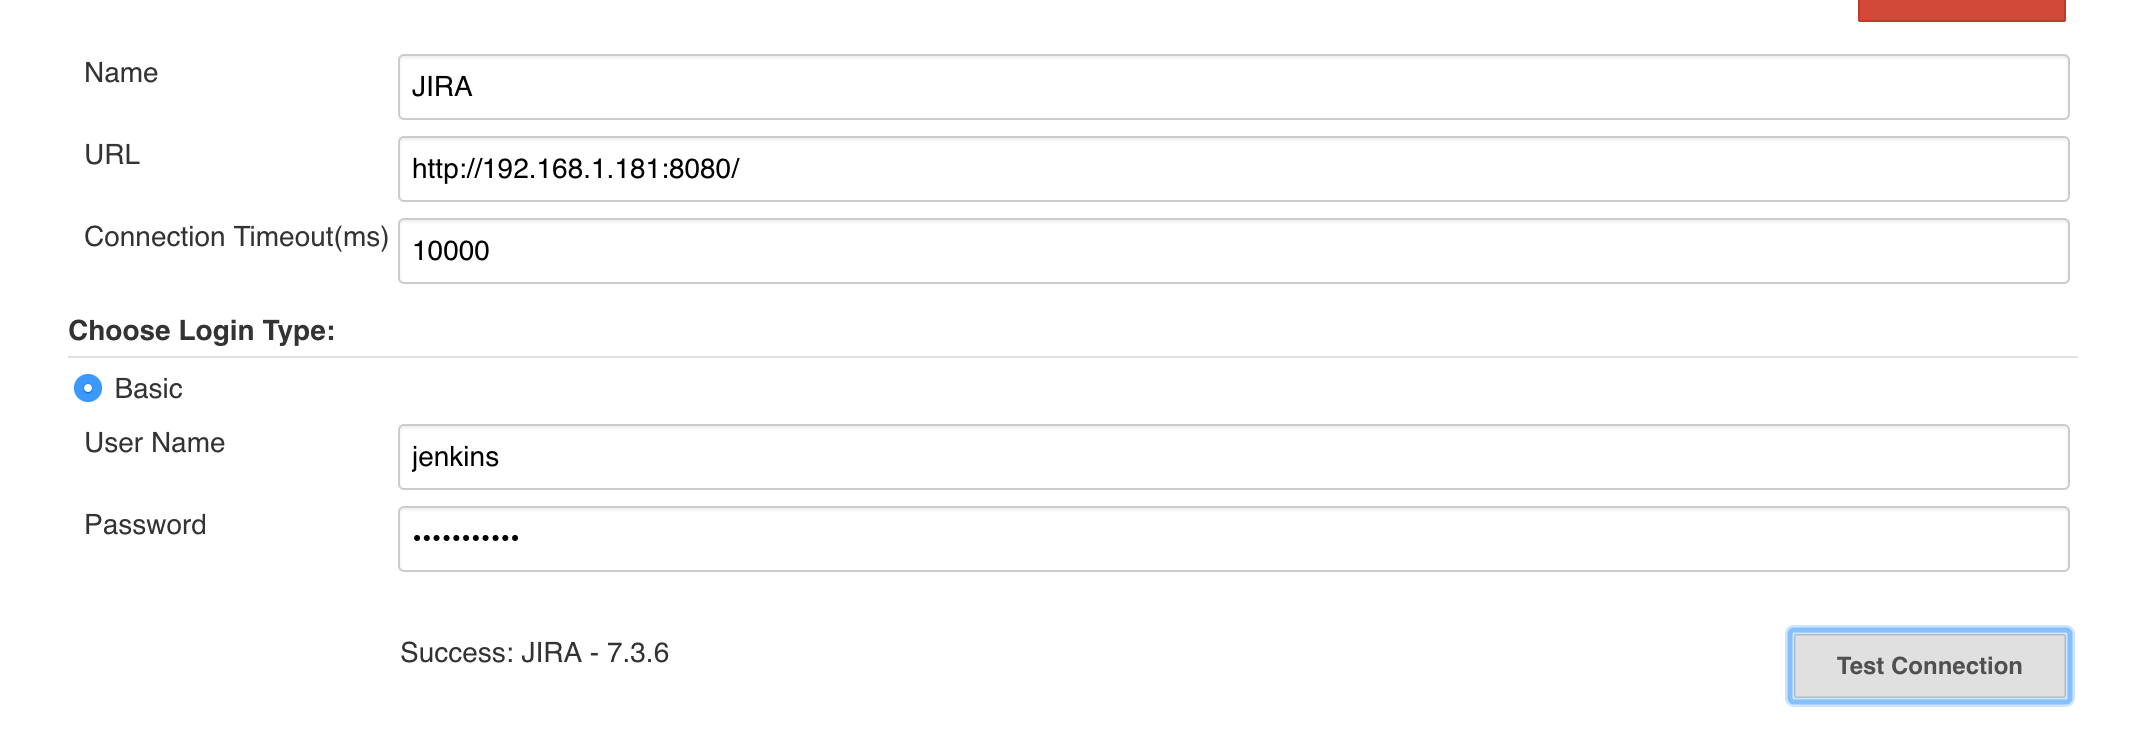Screen dimensions: 2138x734
Task: Click the divider below Choose Login Type
Action: pyautogui.click(x=1072, y=357)
